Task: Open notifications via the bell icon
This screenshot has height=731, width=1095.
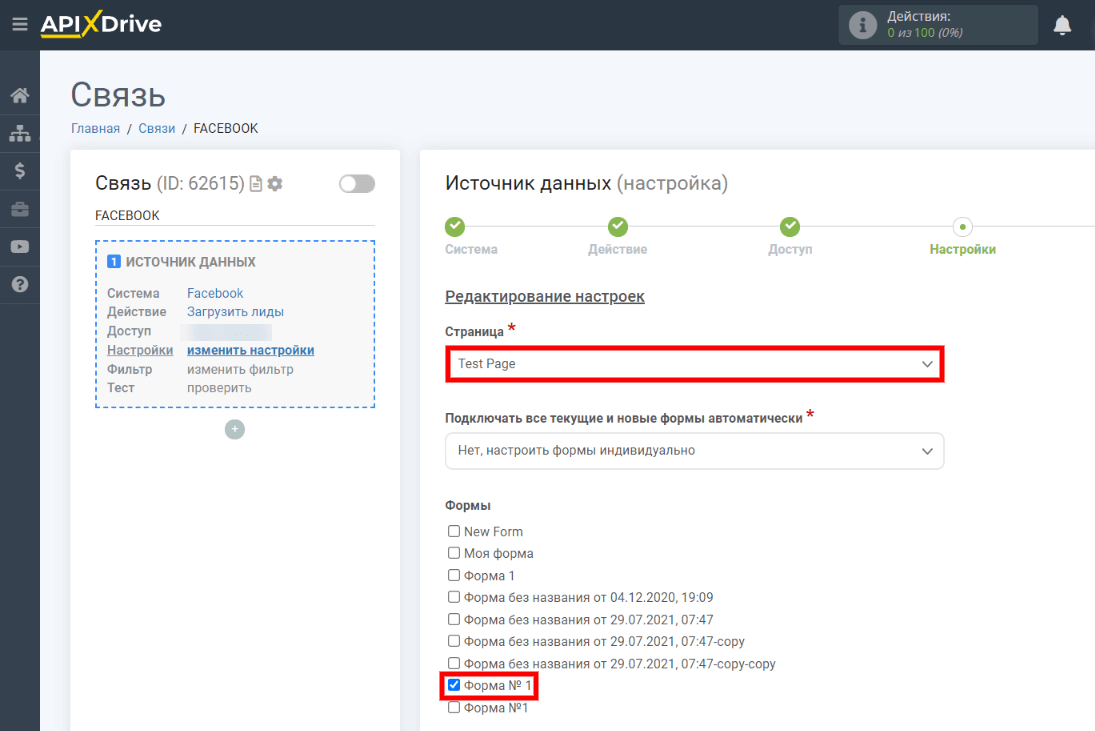Action: point(1062,24)
